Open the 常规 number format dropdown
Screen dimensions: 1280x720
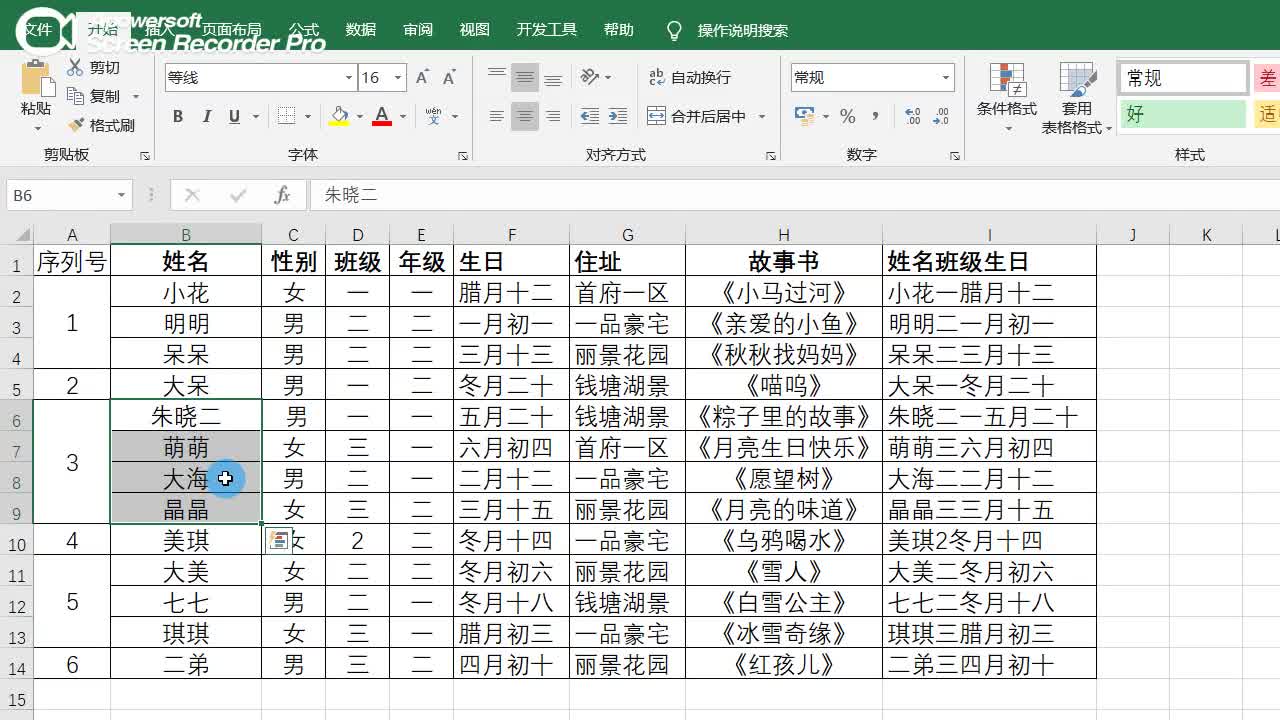946,76
